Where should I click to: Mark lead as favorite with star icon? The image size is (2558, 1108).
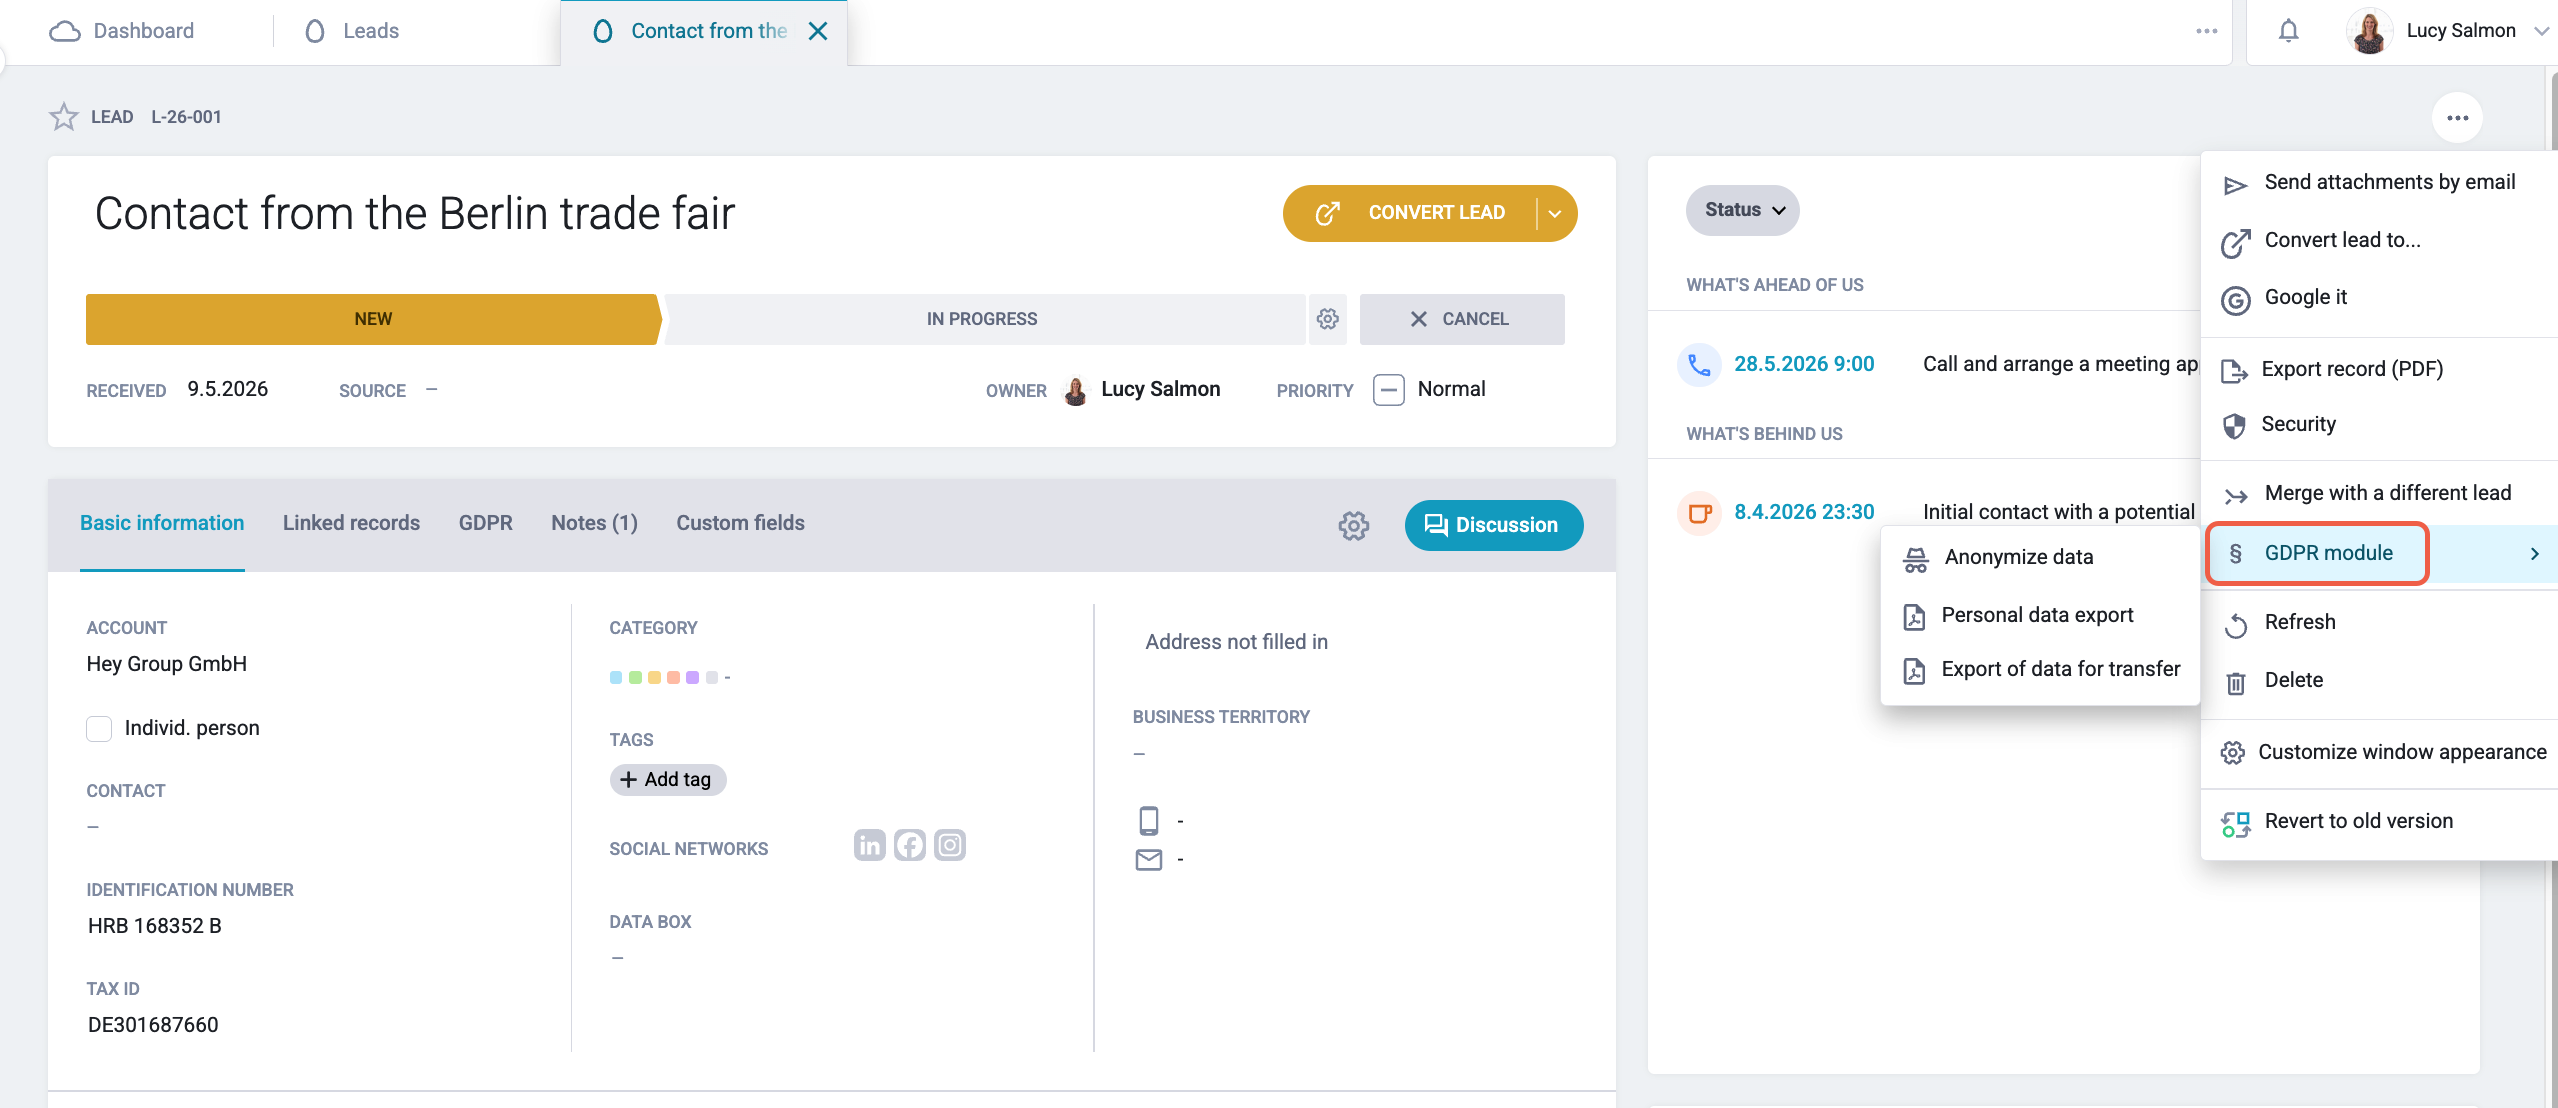(x=64, y=117)
